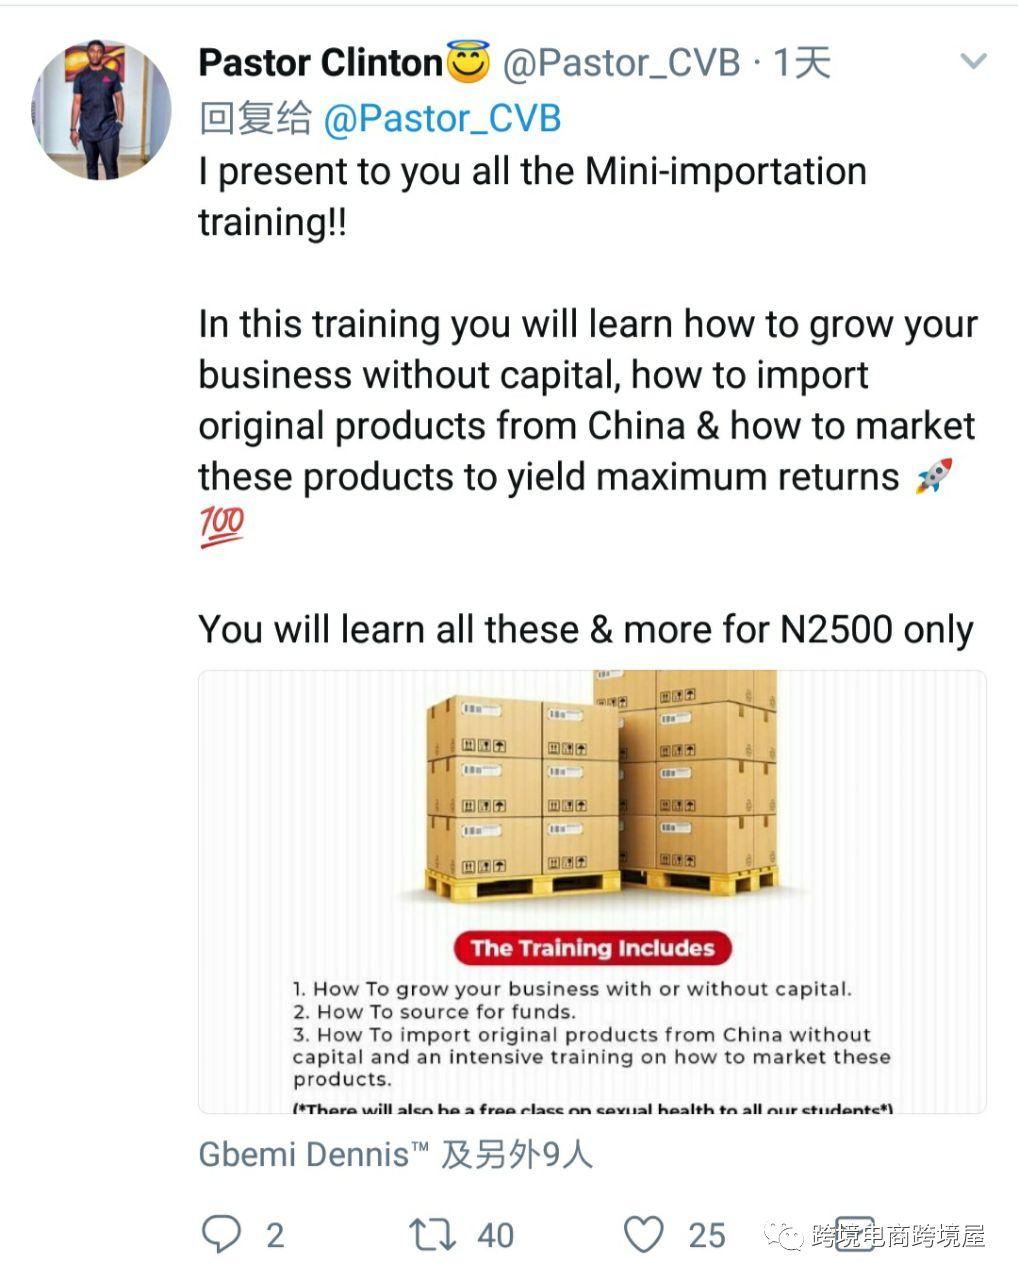
Task: Open Pastor Clinton's profile avatar
Action: [x=101, y=110]
